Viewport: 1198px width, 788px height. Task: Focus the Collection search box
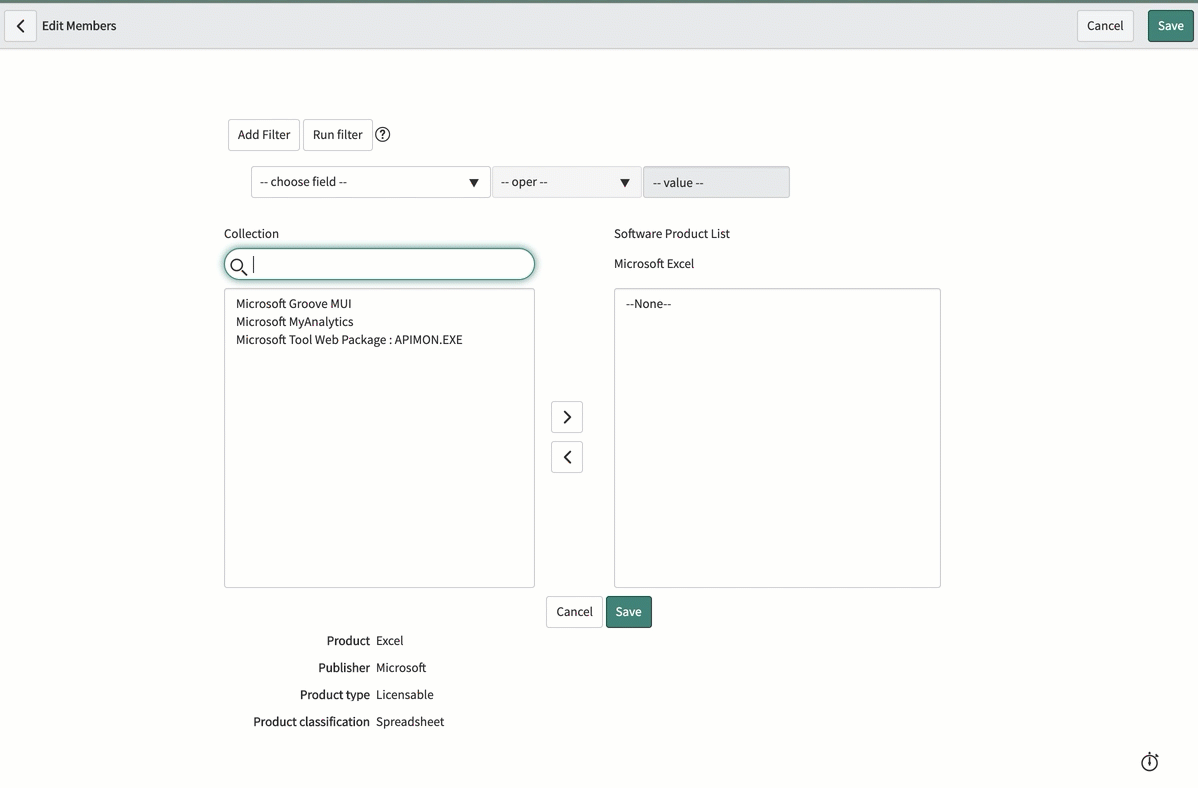point(379,264)
